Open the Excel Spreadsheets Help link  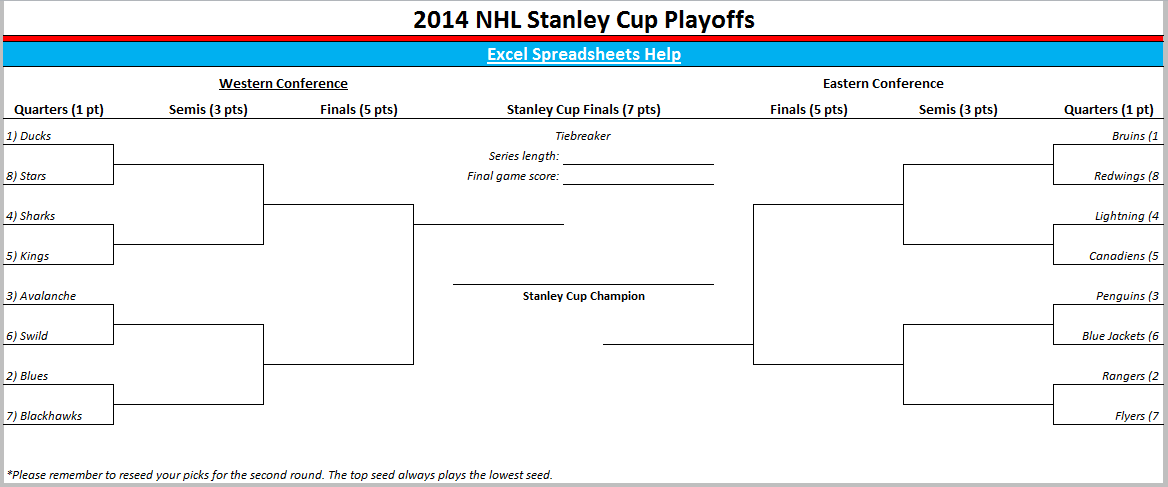point(584,54)
